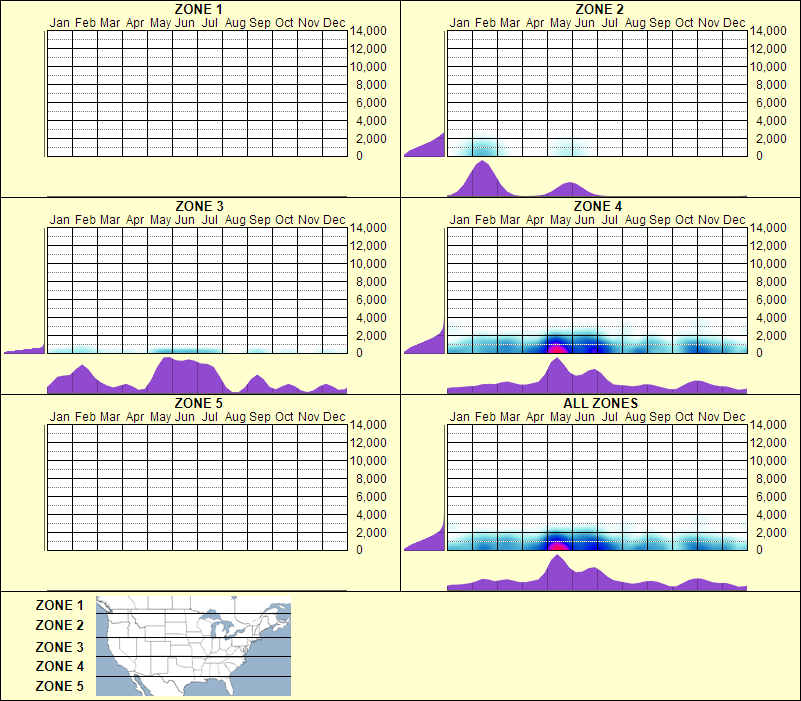Click the ZONE 4 chart title

pos(598,206)
